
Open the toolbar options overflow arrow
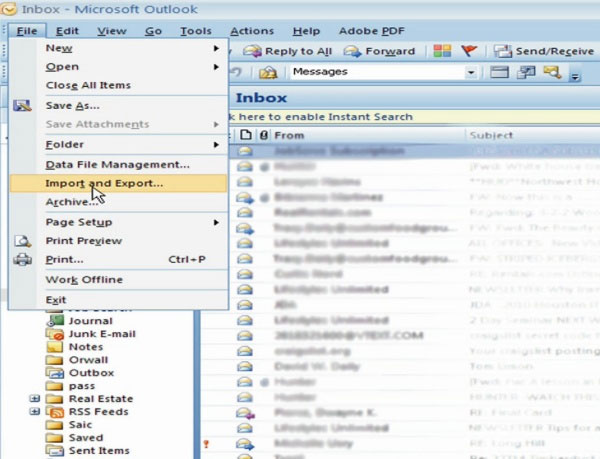[x=575, y=76]
